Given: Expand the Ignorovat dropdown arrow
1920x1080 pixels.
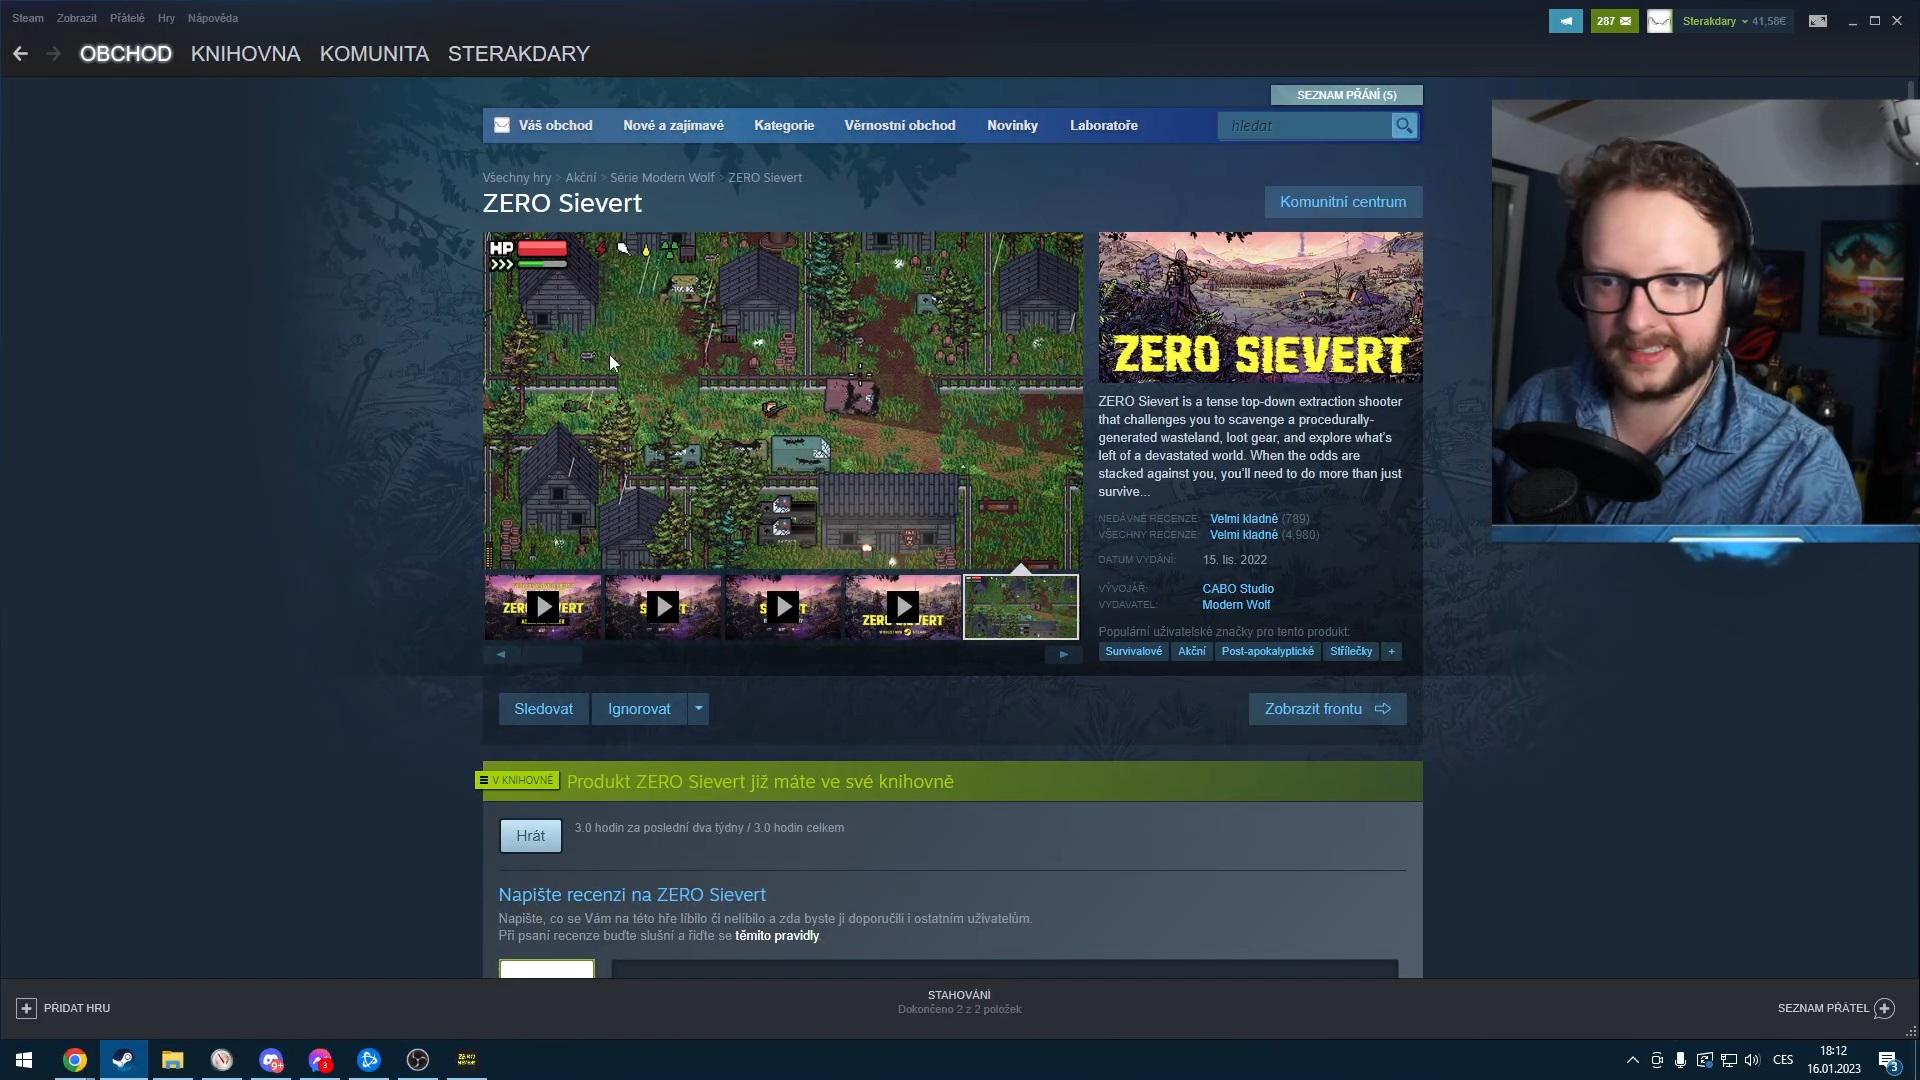Looking at the screenshot, I should (698, 709).
